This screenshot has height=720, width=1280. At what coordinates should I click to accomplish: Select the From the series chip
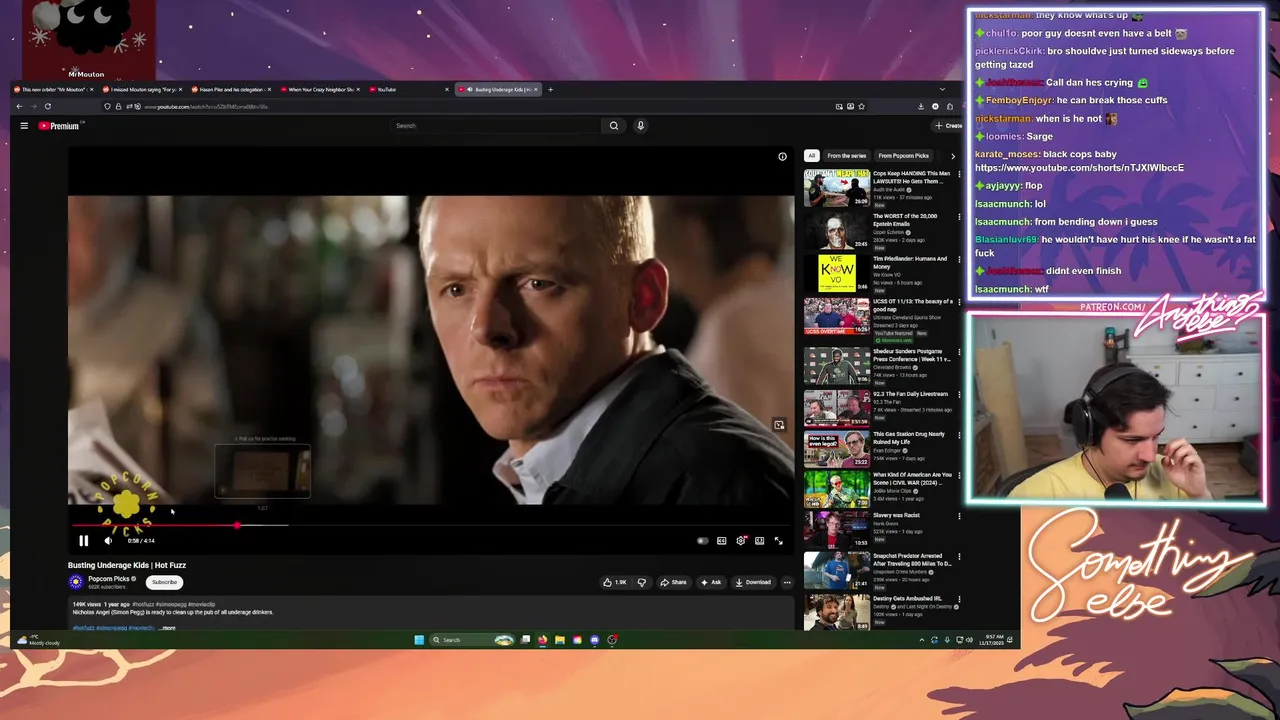(x=846, y=156)
